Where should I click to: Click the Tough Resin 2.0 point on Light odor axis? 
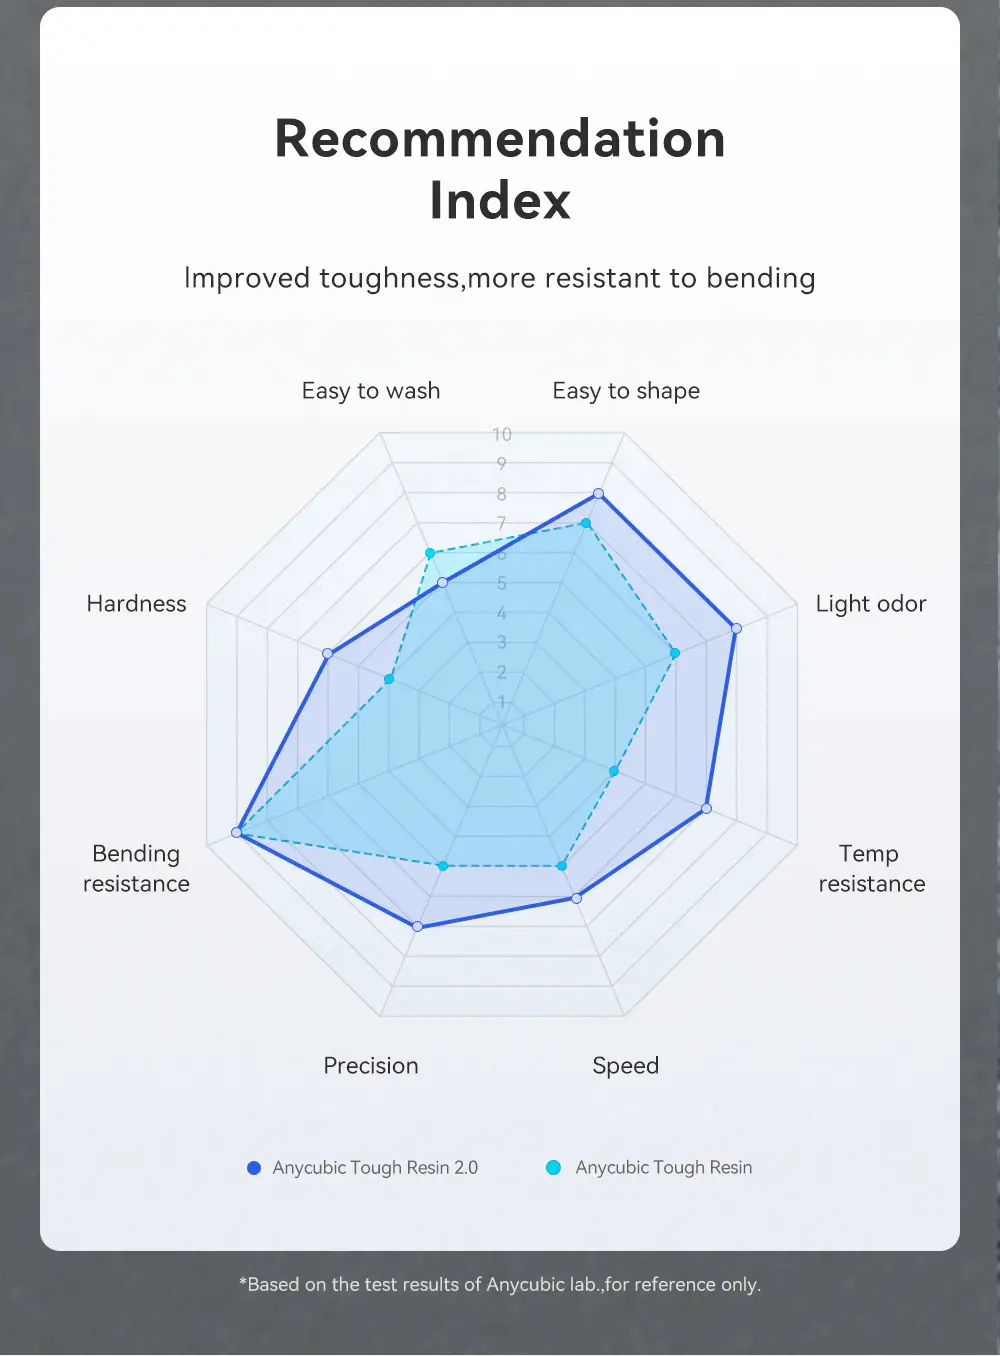tap(736, 628)
